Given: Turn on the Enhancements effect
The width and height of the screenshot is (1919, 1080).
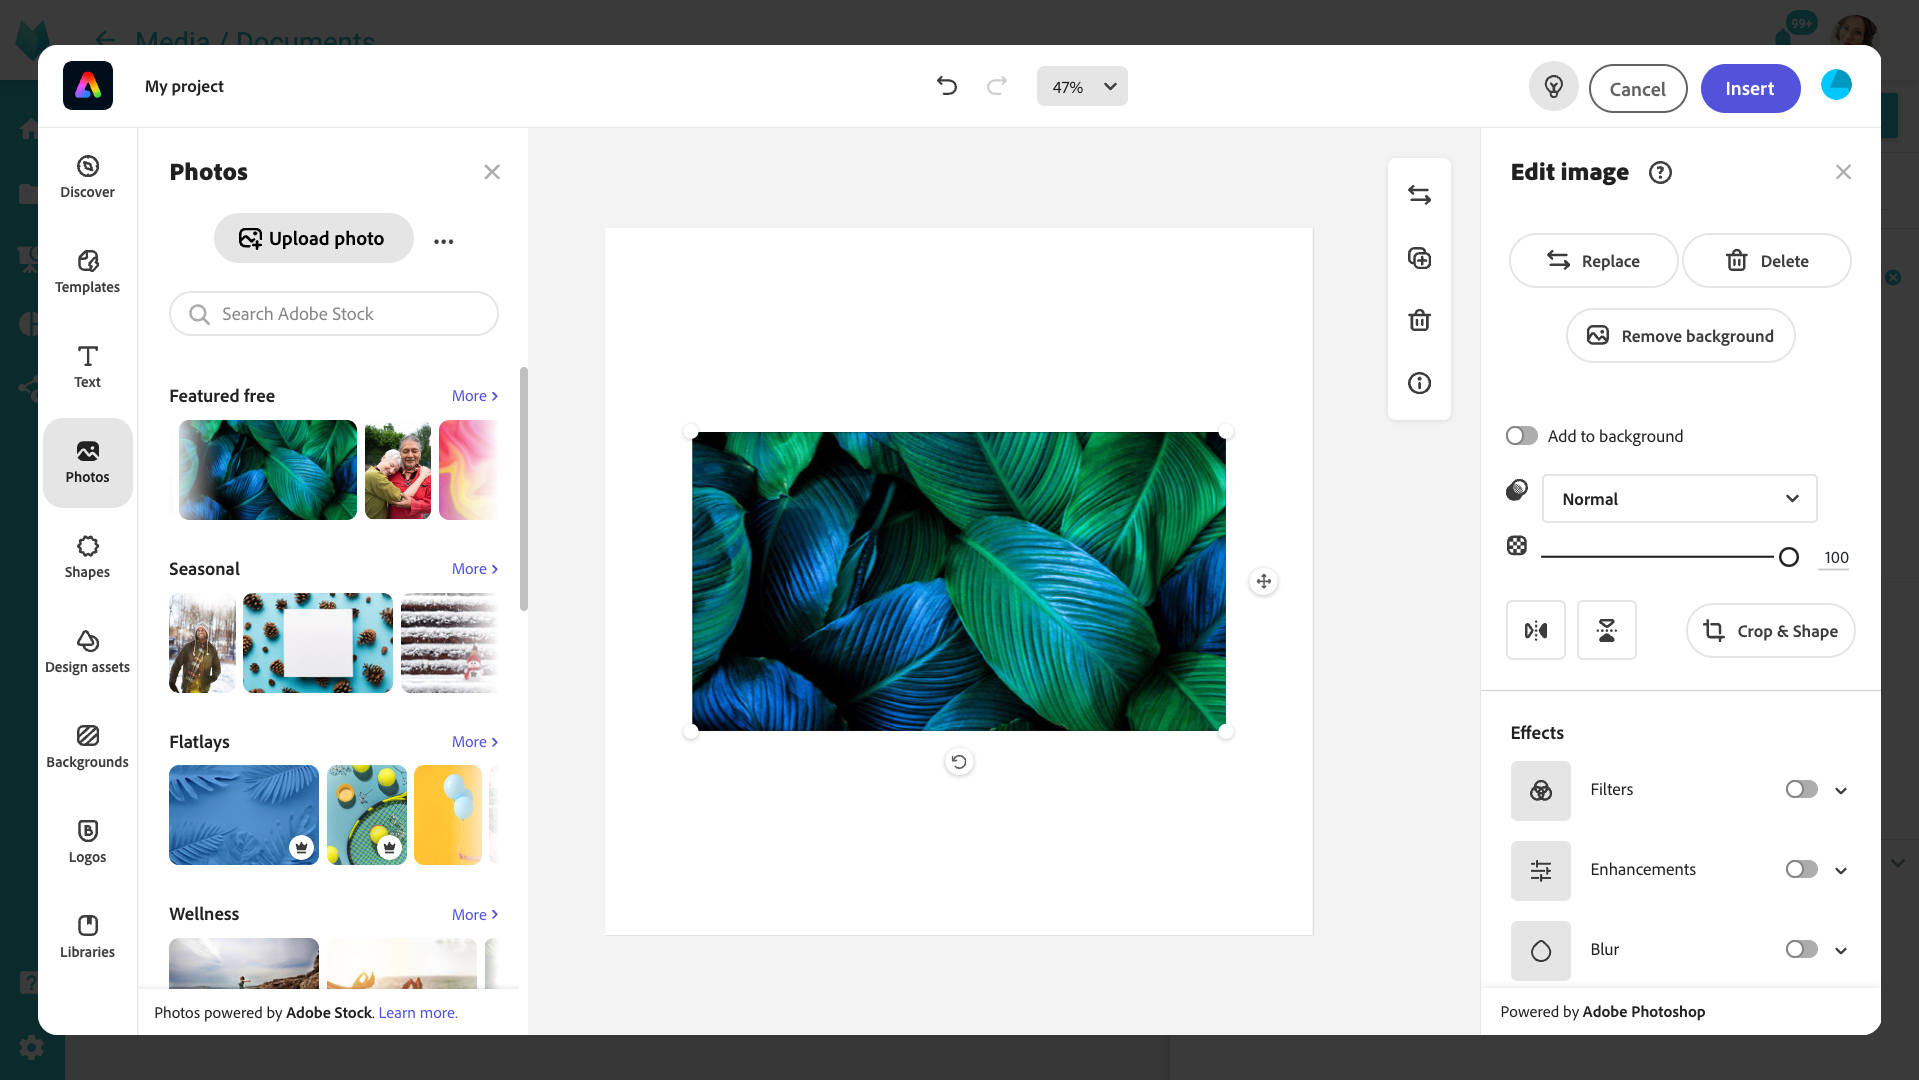Looking at the screenshot, I should coord(1802,870).
